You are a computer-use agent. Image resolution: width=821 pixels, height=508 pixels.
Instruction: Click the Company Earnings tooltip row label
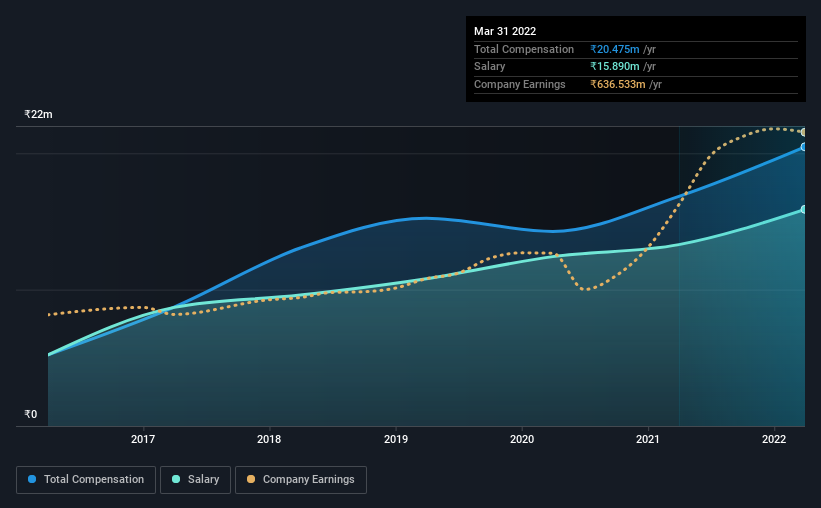pos(519,84)
